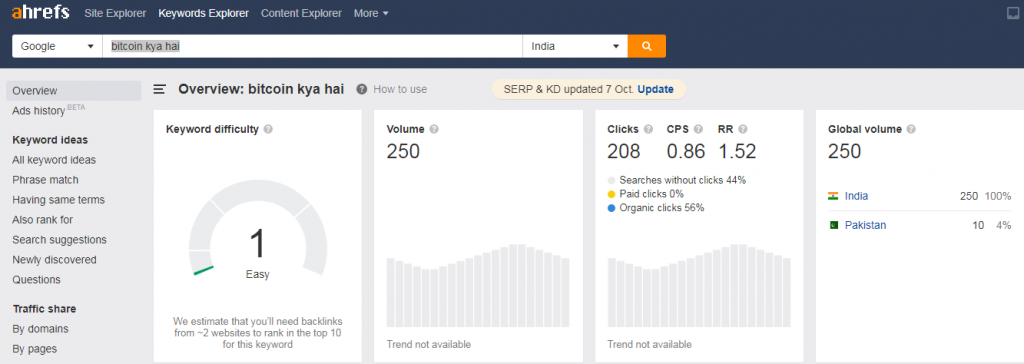Click Volume help icon
Screen dimensions: 1024x364
click(434, 129)
